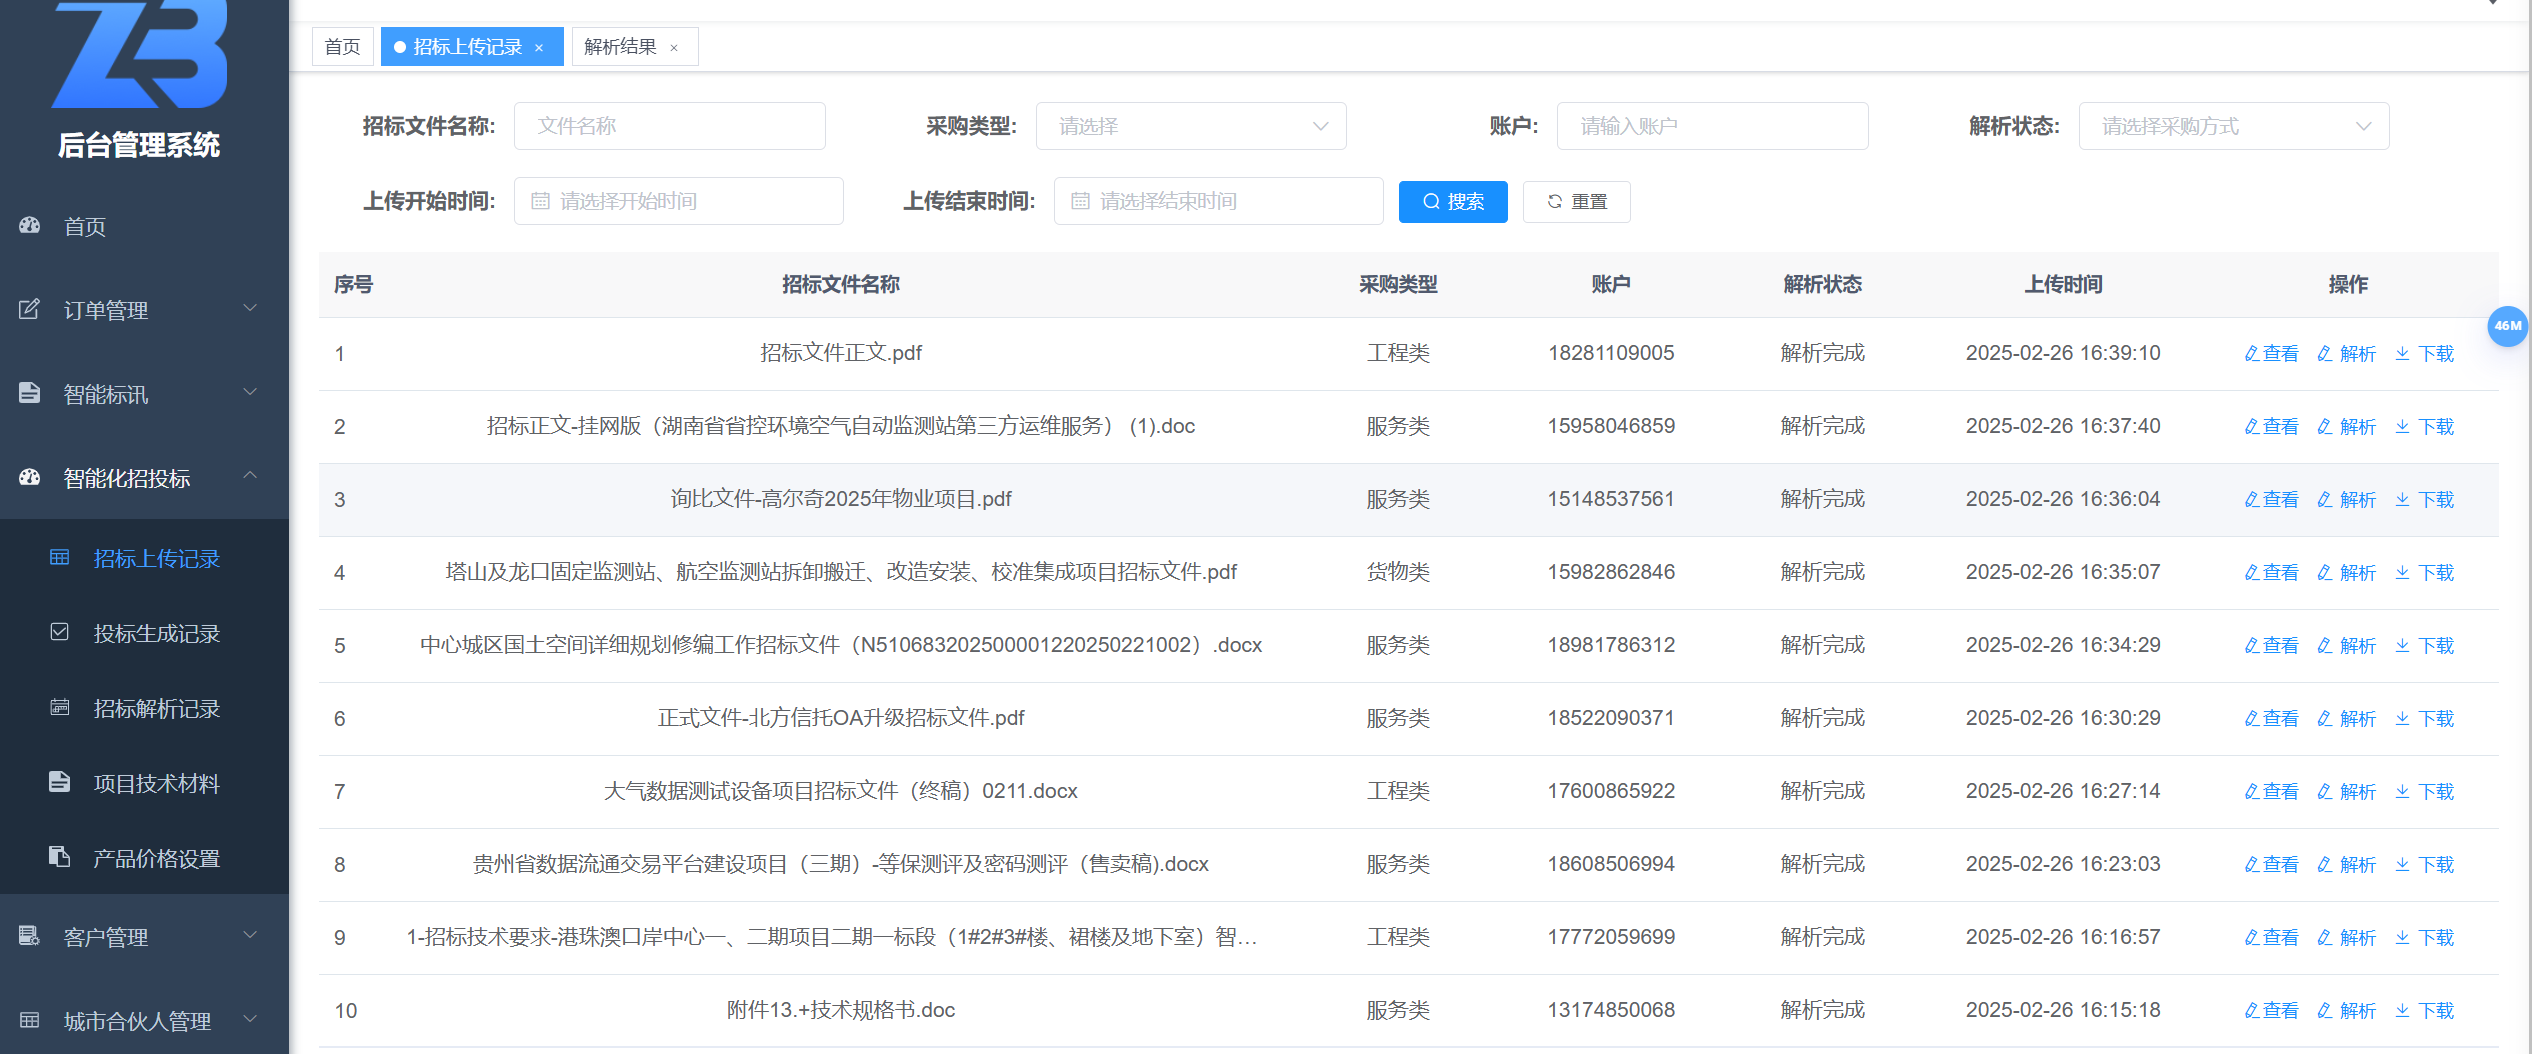
Task: Click the 产品价格设置 icon in sidebar
Action: (x=60, y=857)
